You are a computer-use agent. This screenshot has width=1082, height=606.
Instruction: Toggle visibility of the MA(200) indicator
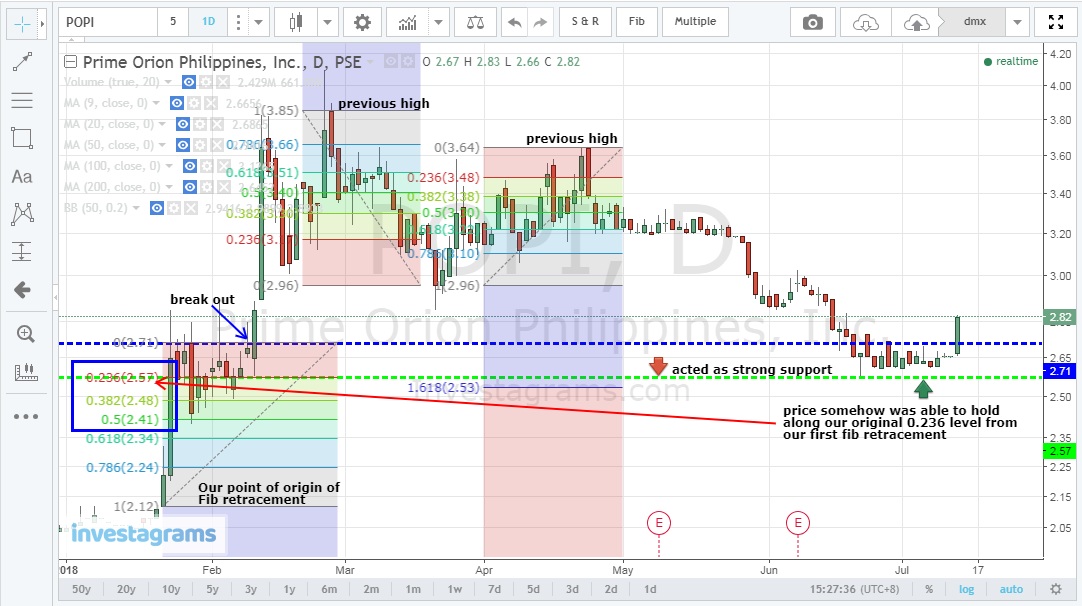coord(190,187)
